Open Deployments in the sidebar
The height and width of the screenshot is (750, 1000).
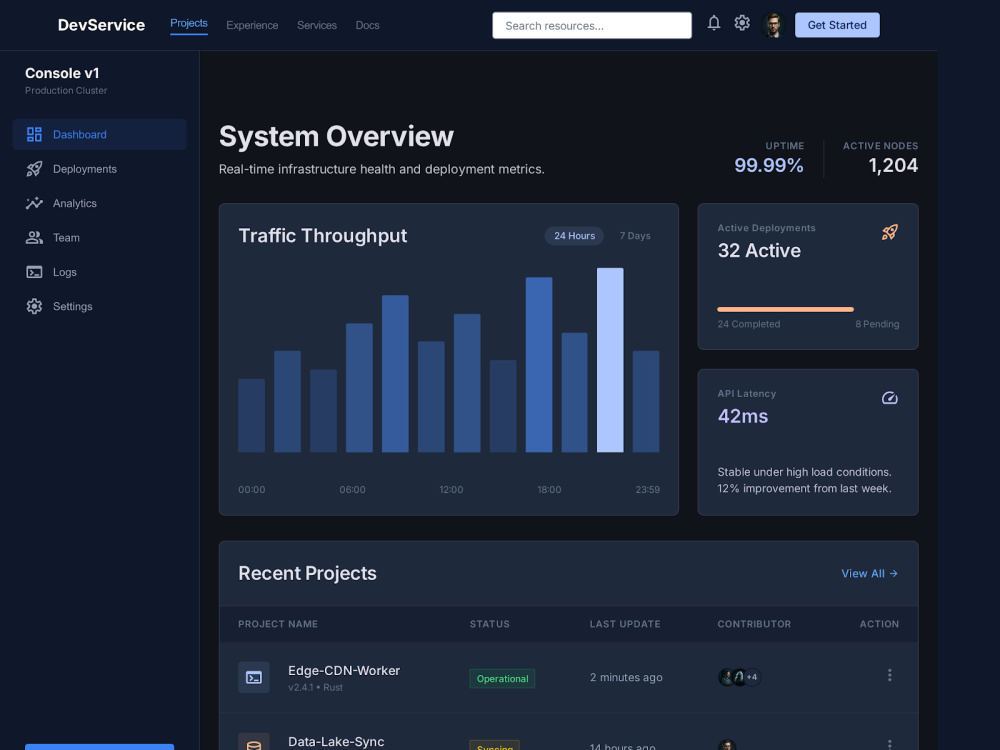click(99, 168)
